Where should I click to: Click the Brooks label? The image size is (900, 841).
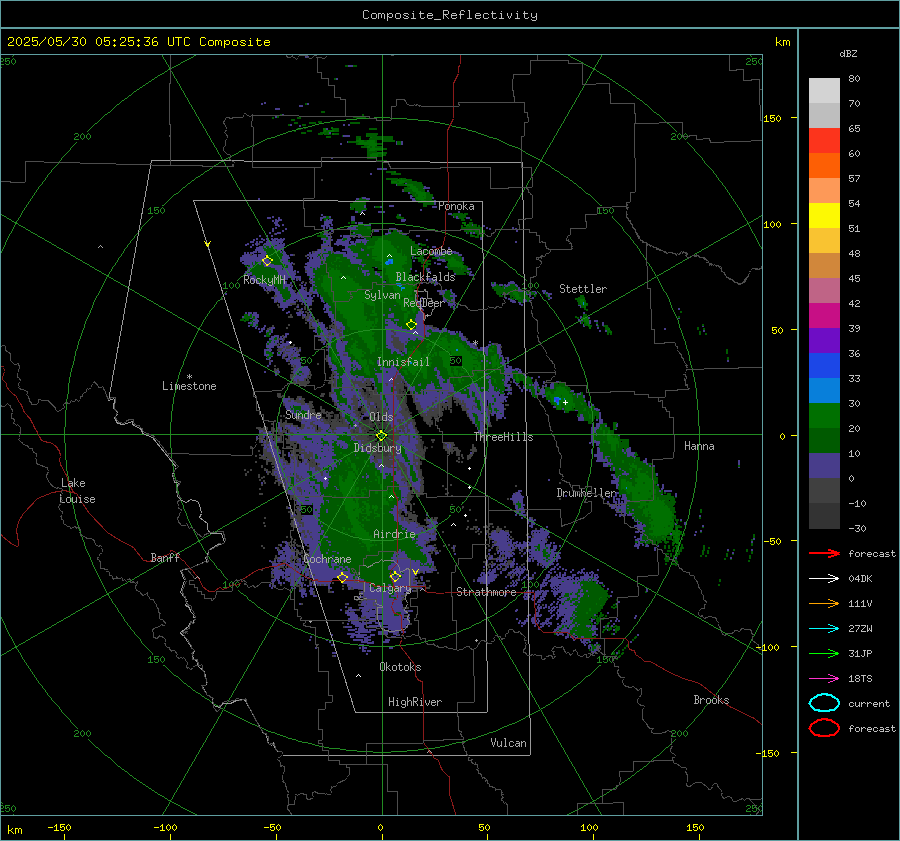tap(711, 700)
